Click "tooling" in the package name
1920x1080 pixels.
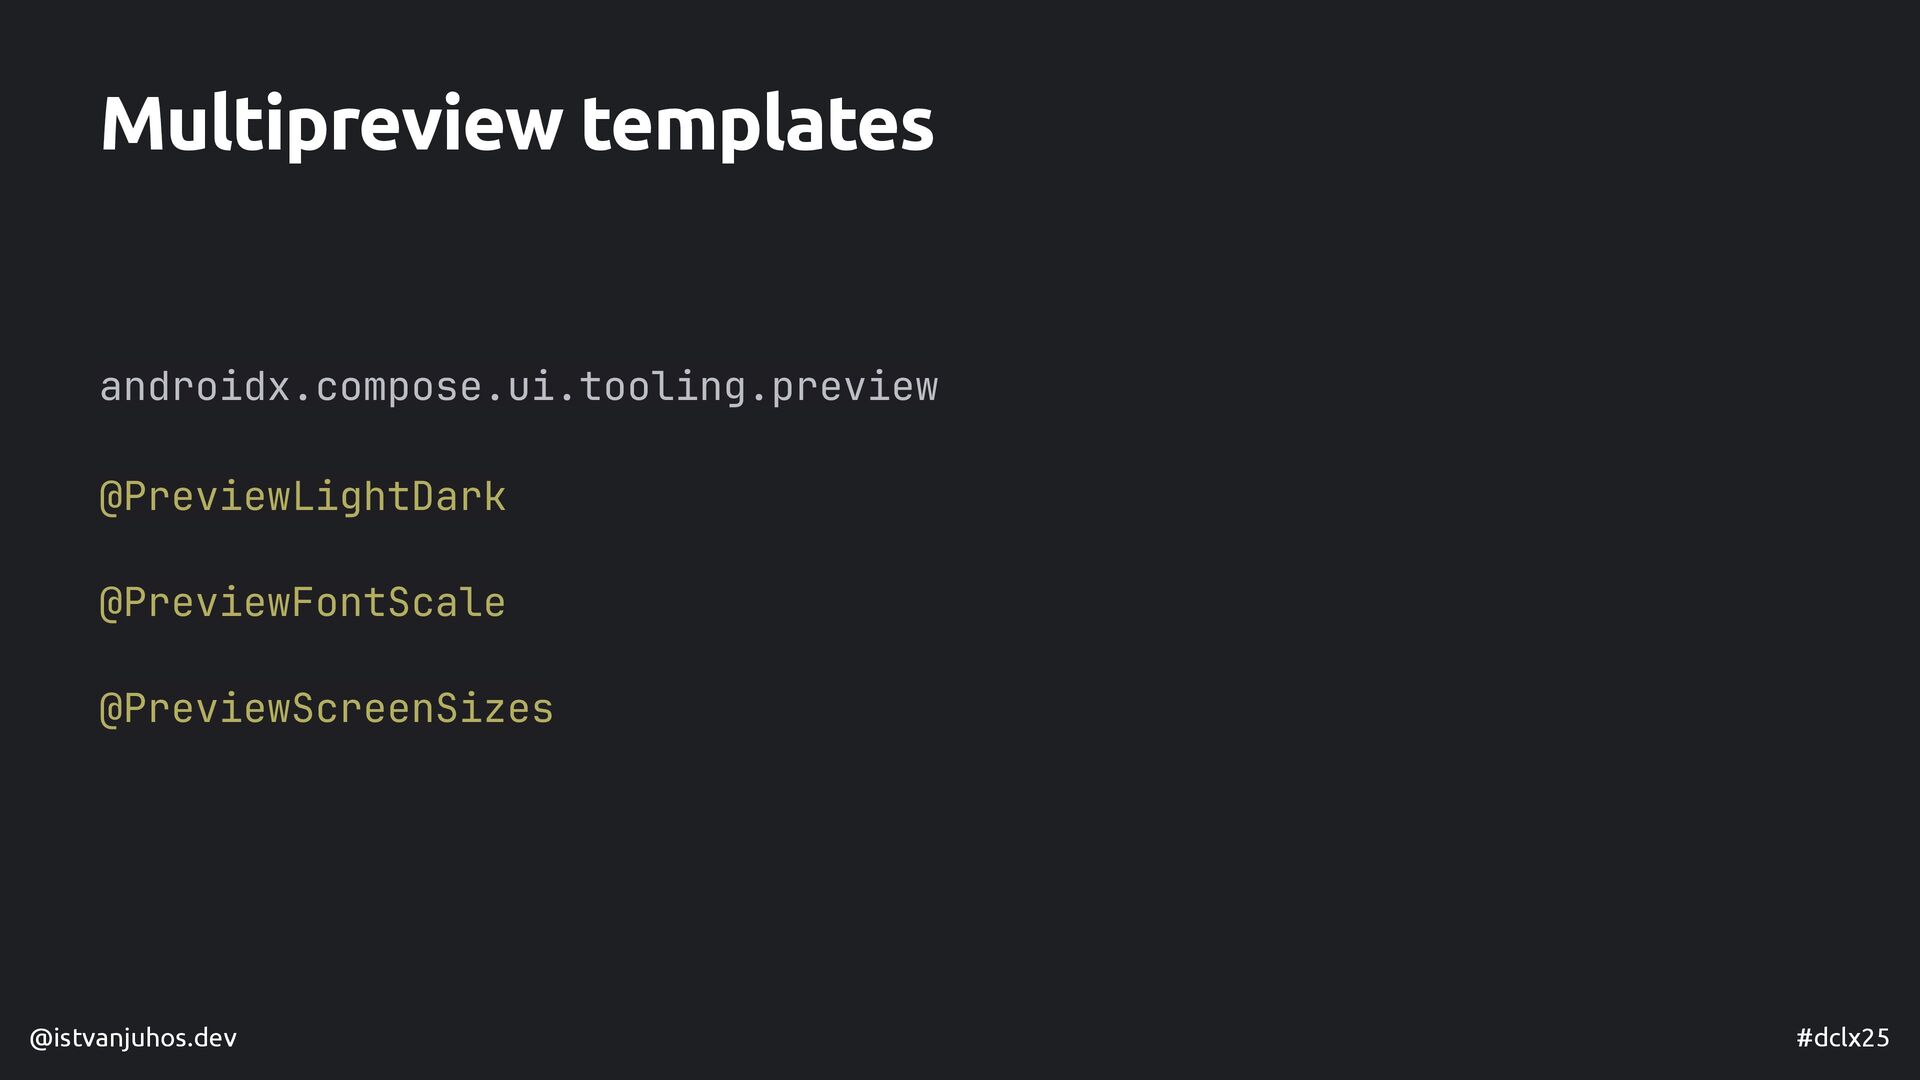coord(663,388)
